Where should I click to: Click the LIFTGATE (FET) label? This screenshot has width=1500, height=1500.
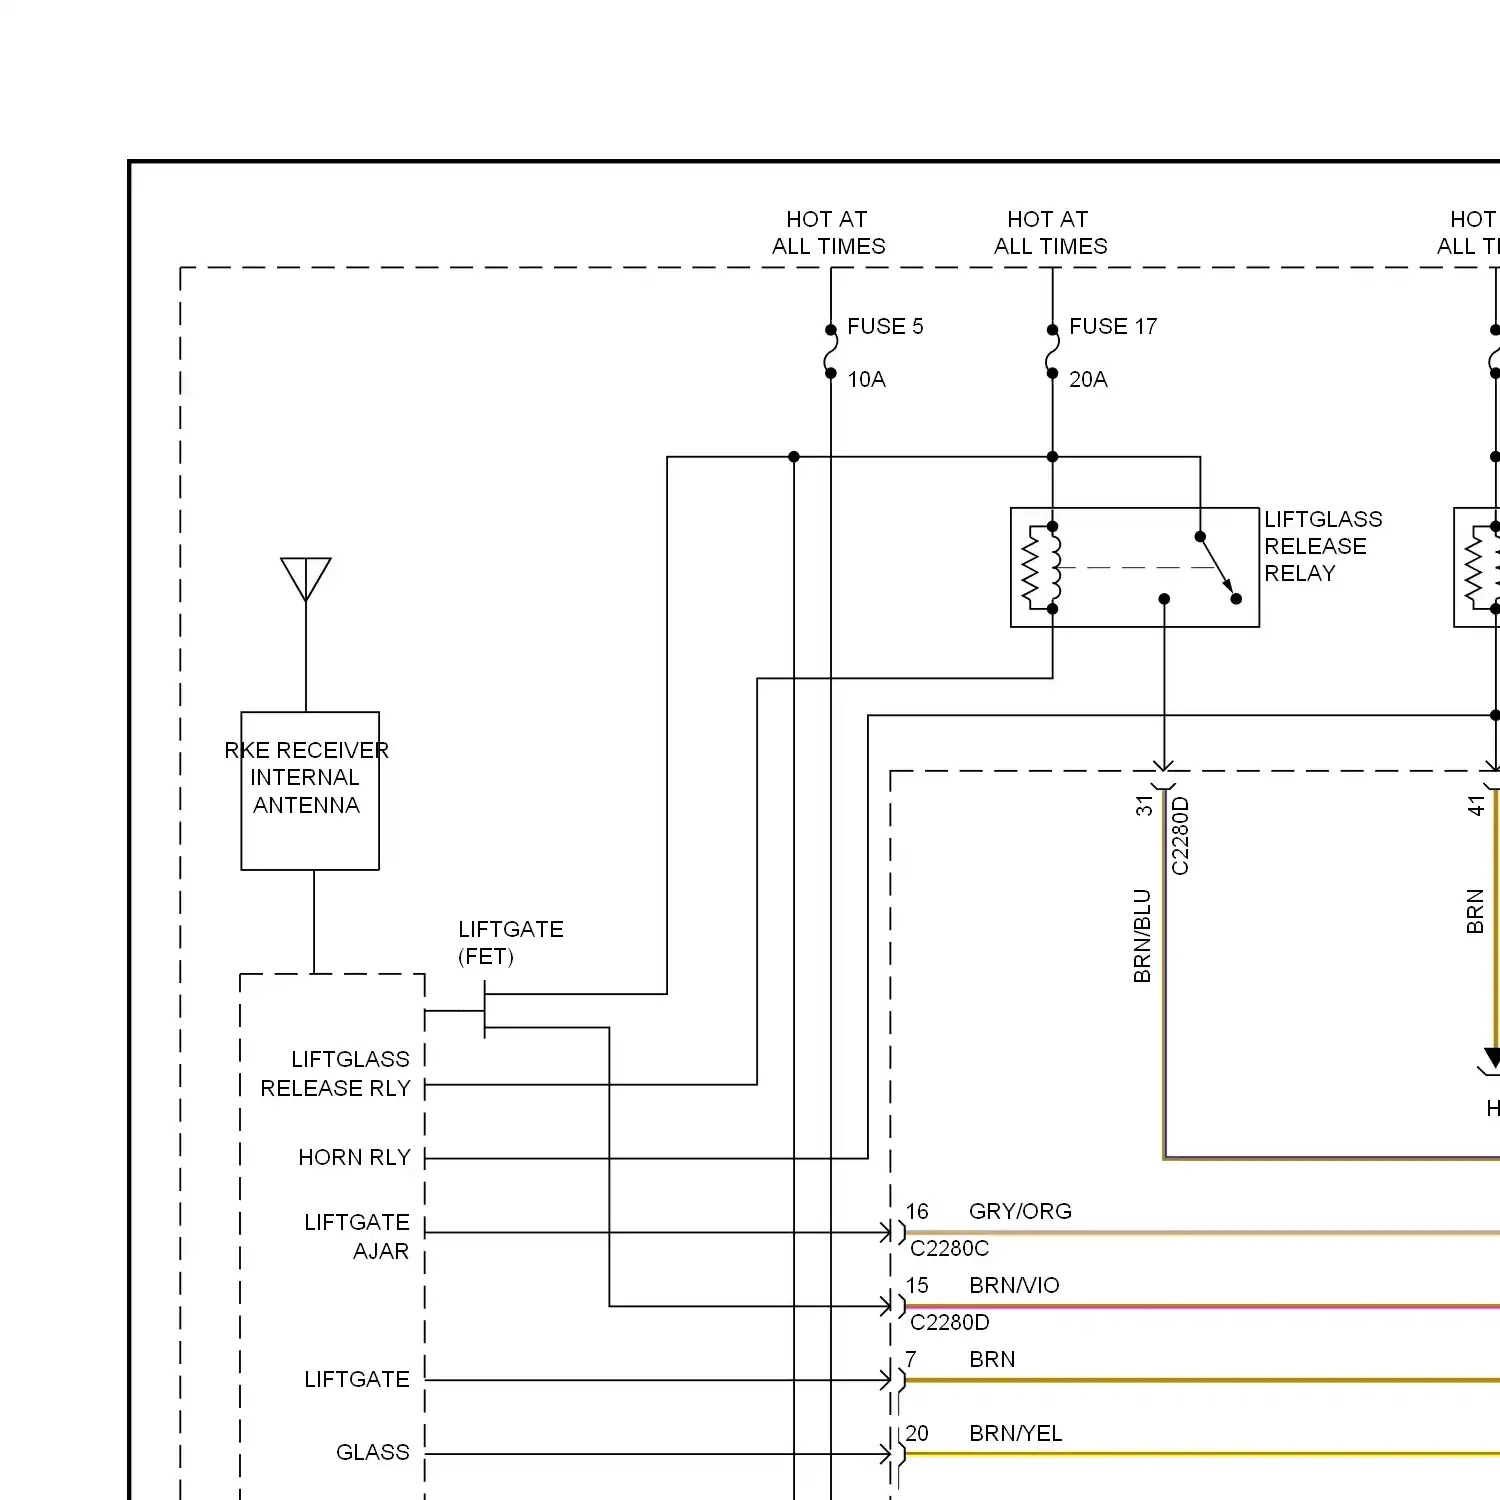click(511, 943)
